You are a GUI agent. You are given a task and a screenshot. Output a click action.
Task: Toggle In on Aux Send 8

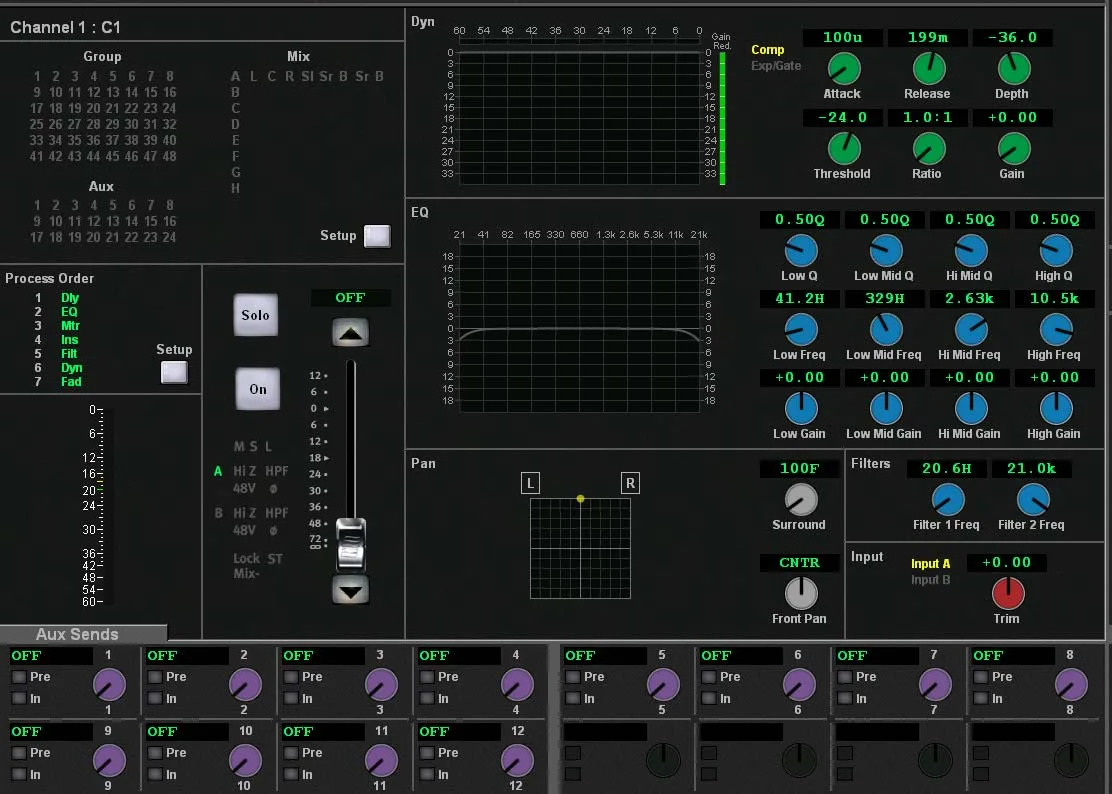point(980,699)
